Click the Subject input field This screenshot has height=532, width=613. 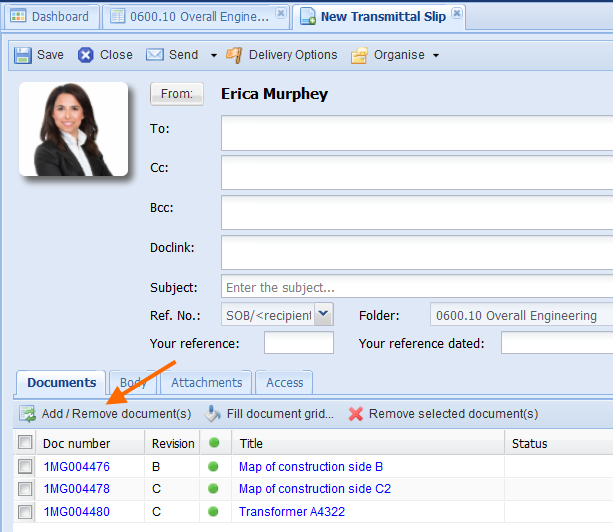[417, 287]
